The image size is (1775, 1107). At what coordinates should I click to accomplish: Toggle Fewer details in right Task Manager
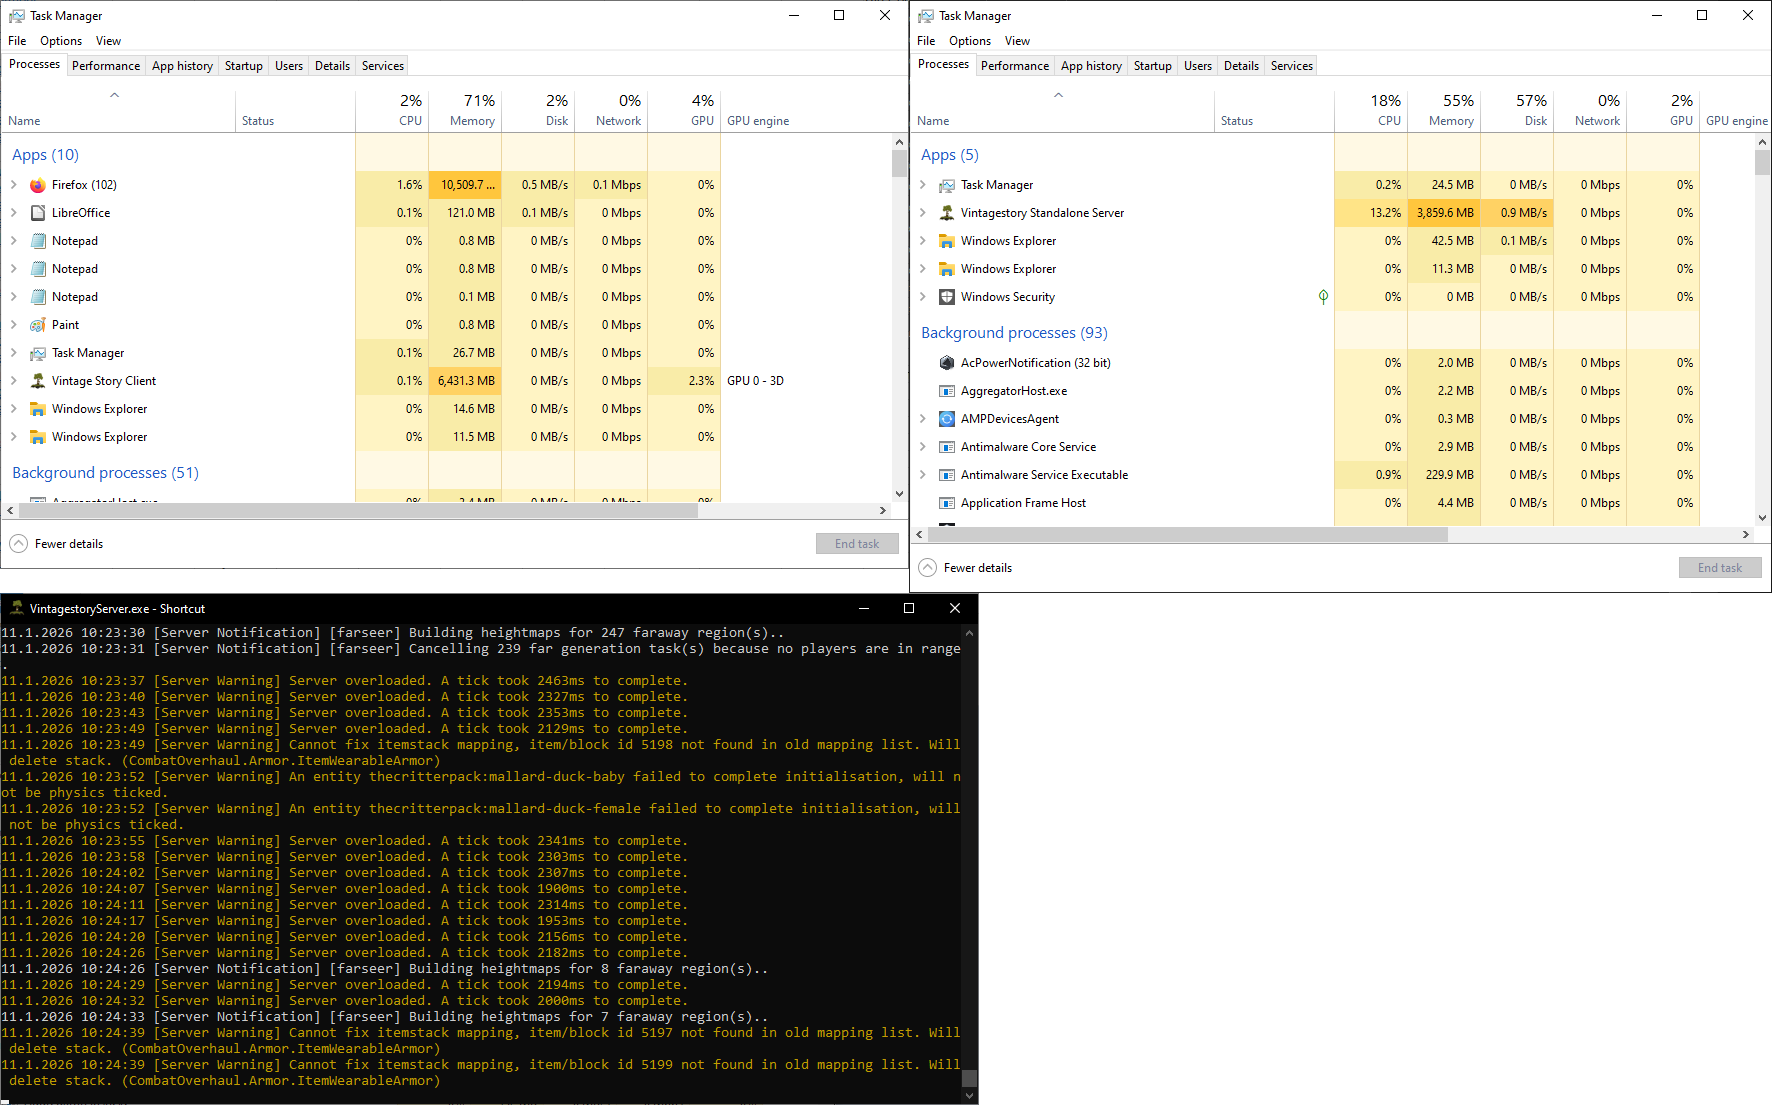pyautogui.click(x=928, y=568)
